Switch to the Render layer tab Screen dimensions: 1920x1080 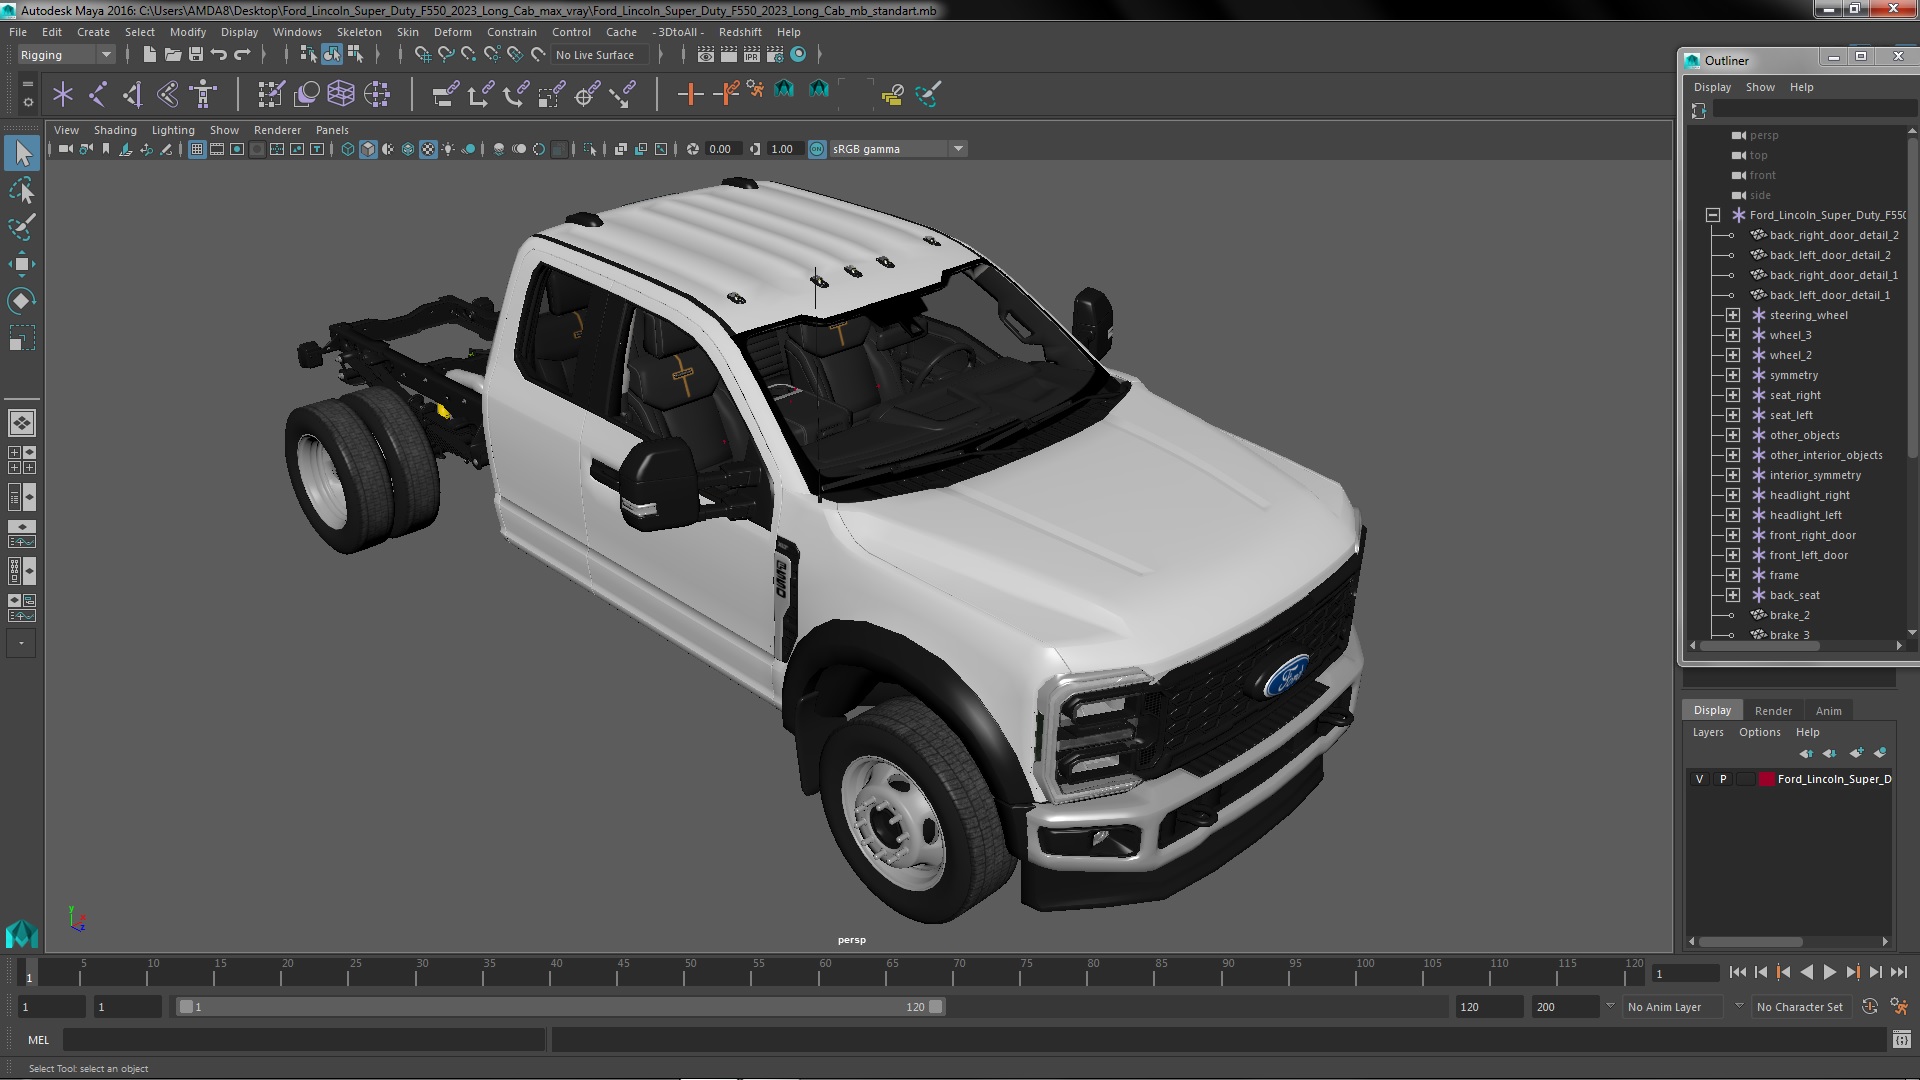coord(1773,711)
